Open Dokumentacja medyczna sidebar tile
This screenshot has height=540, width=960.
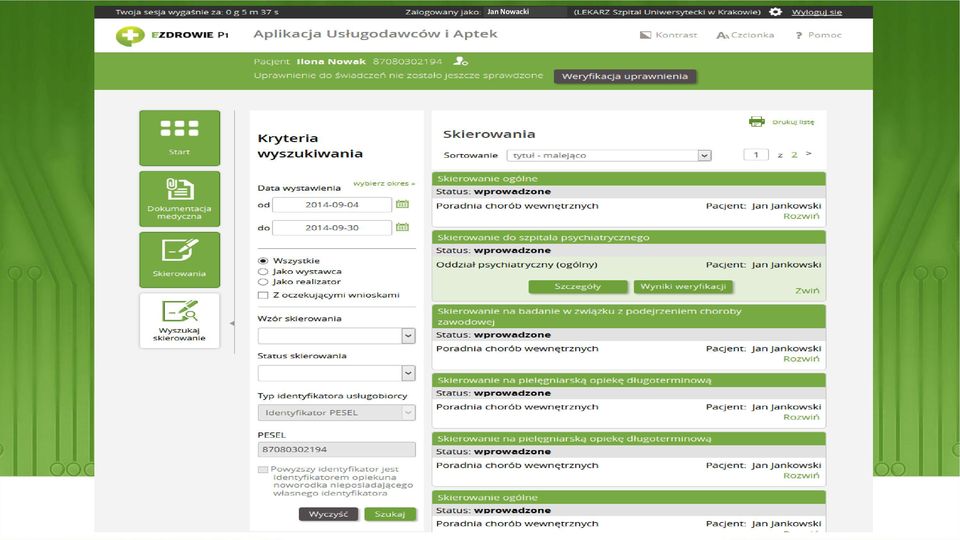(x=179, y=199)
